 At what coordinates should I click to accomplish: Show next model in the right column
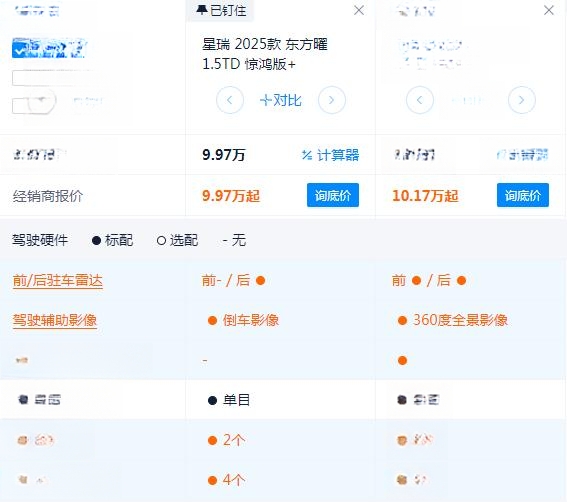(521, 100)
